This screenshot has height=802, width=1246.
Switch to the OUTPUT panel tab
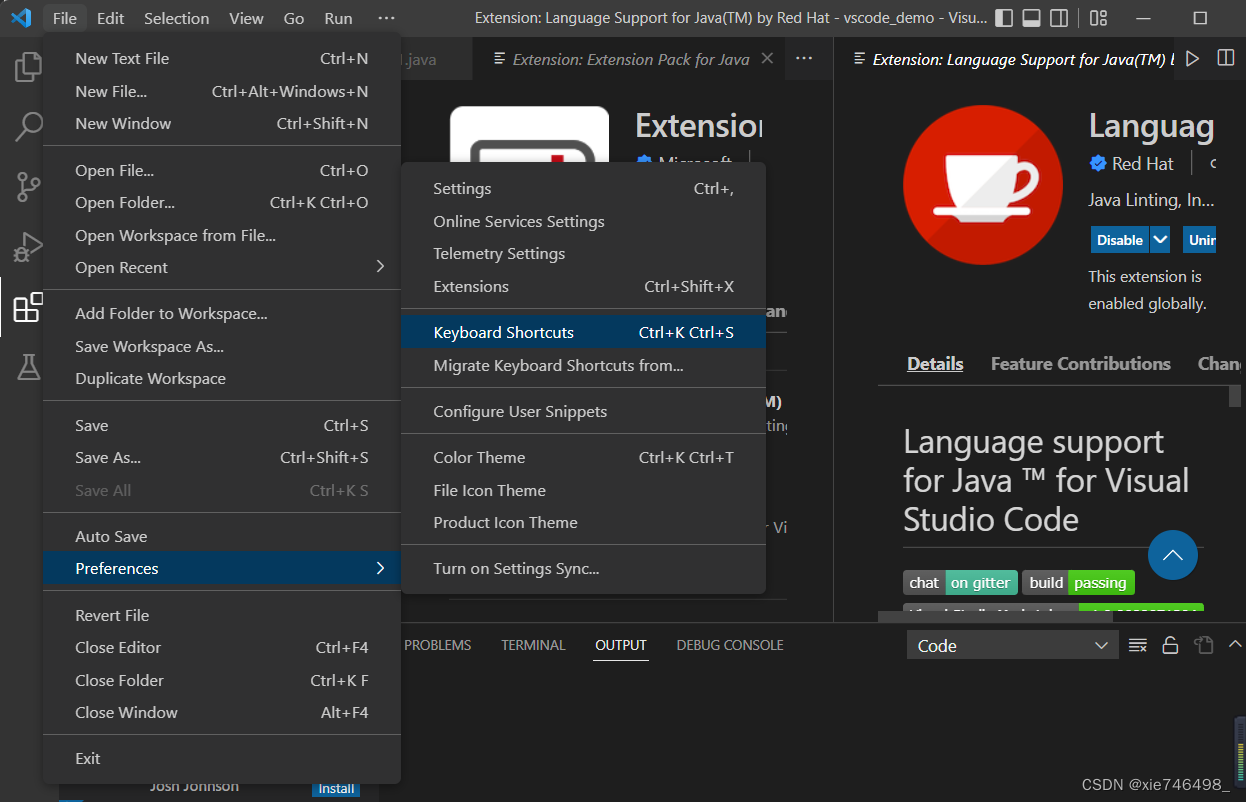621,645
